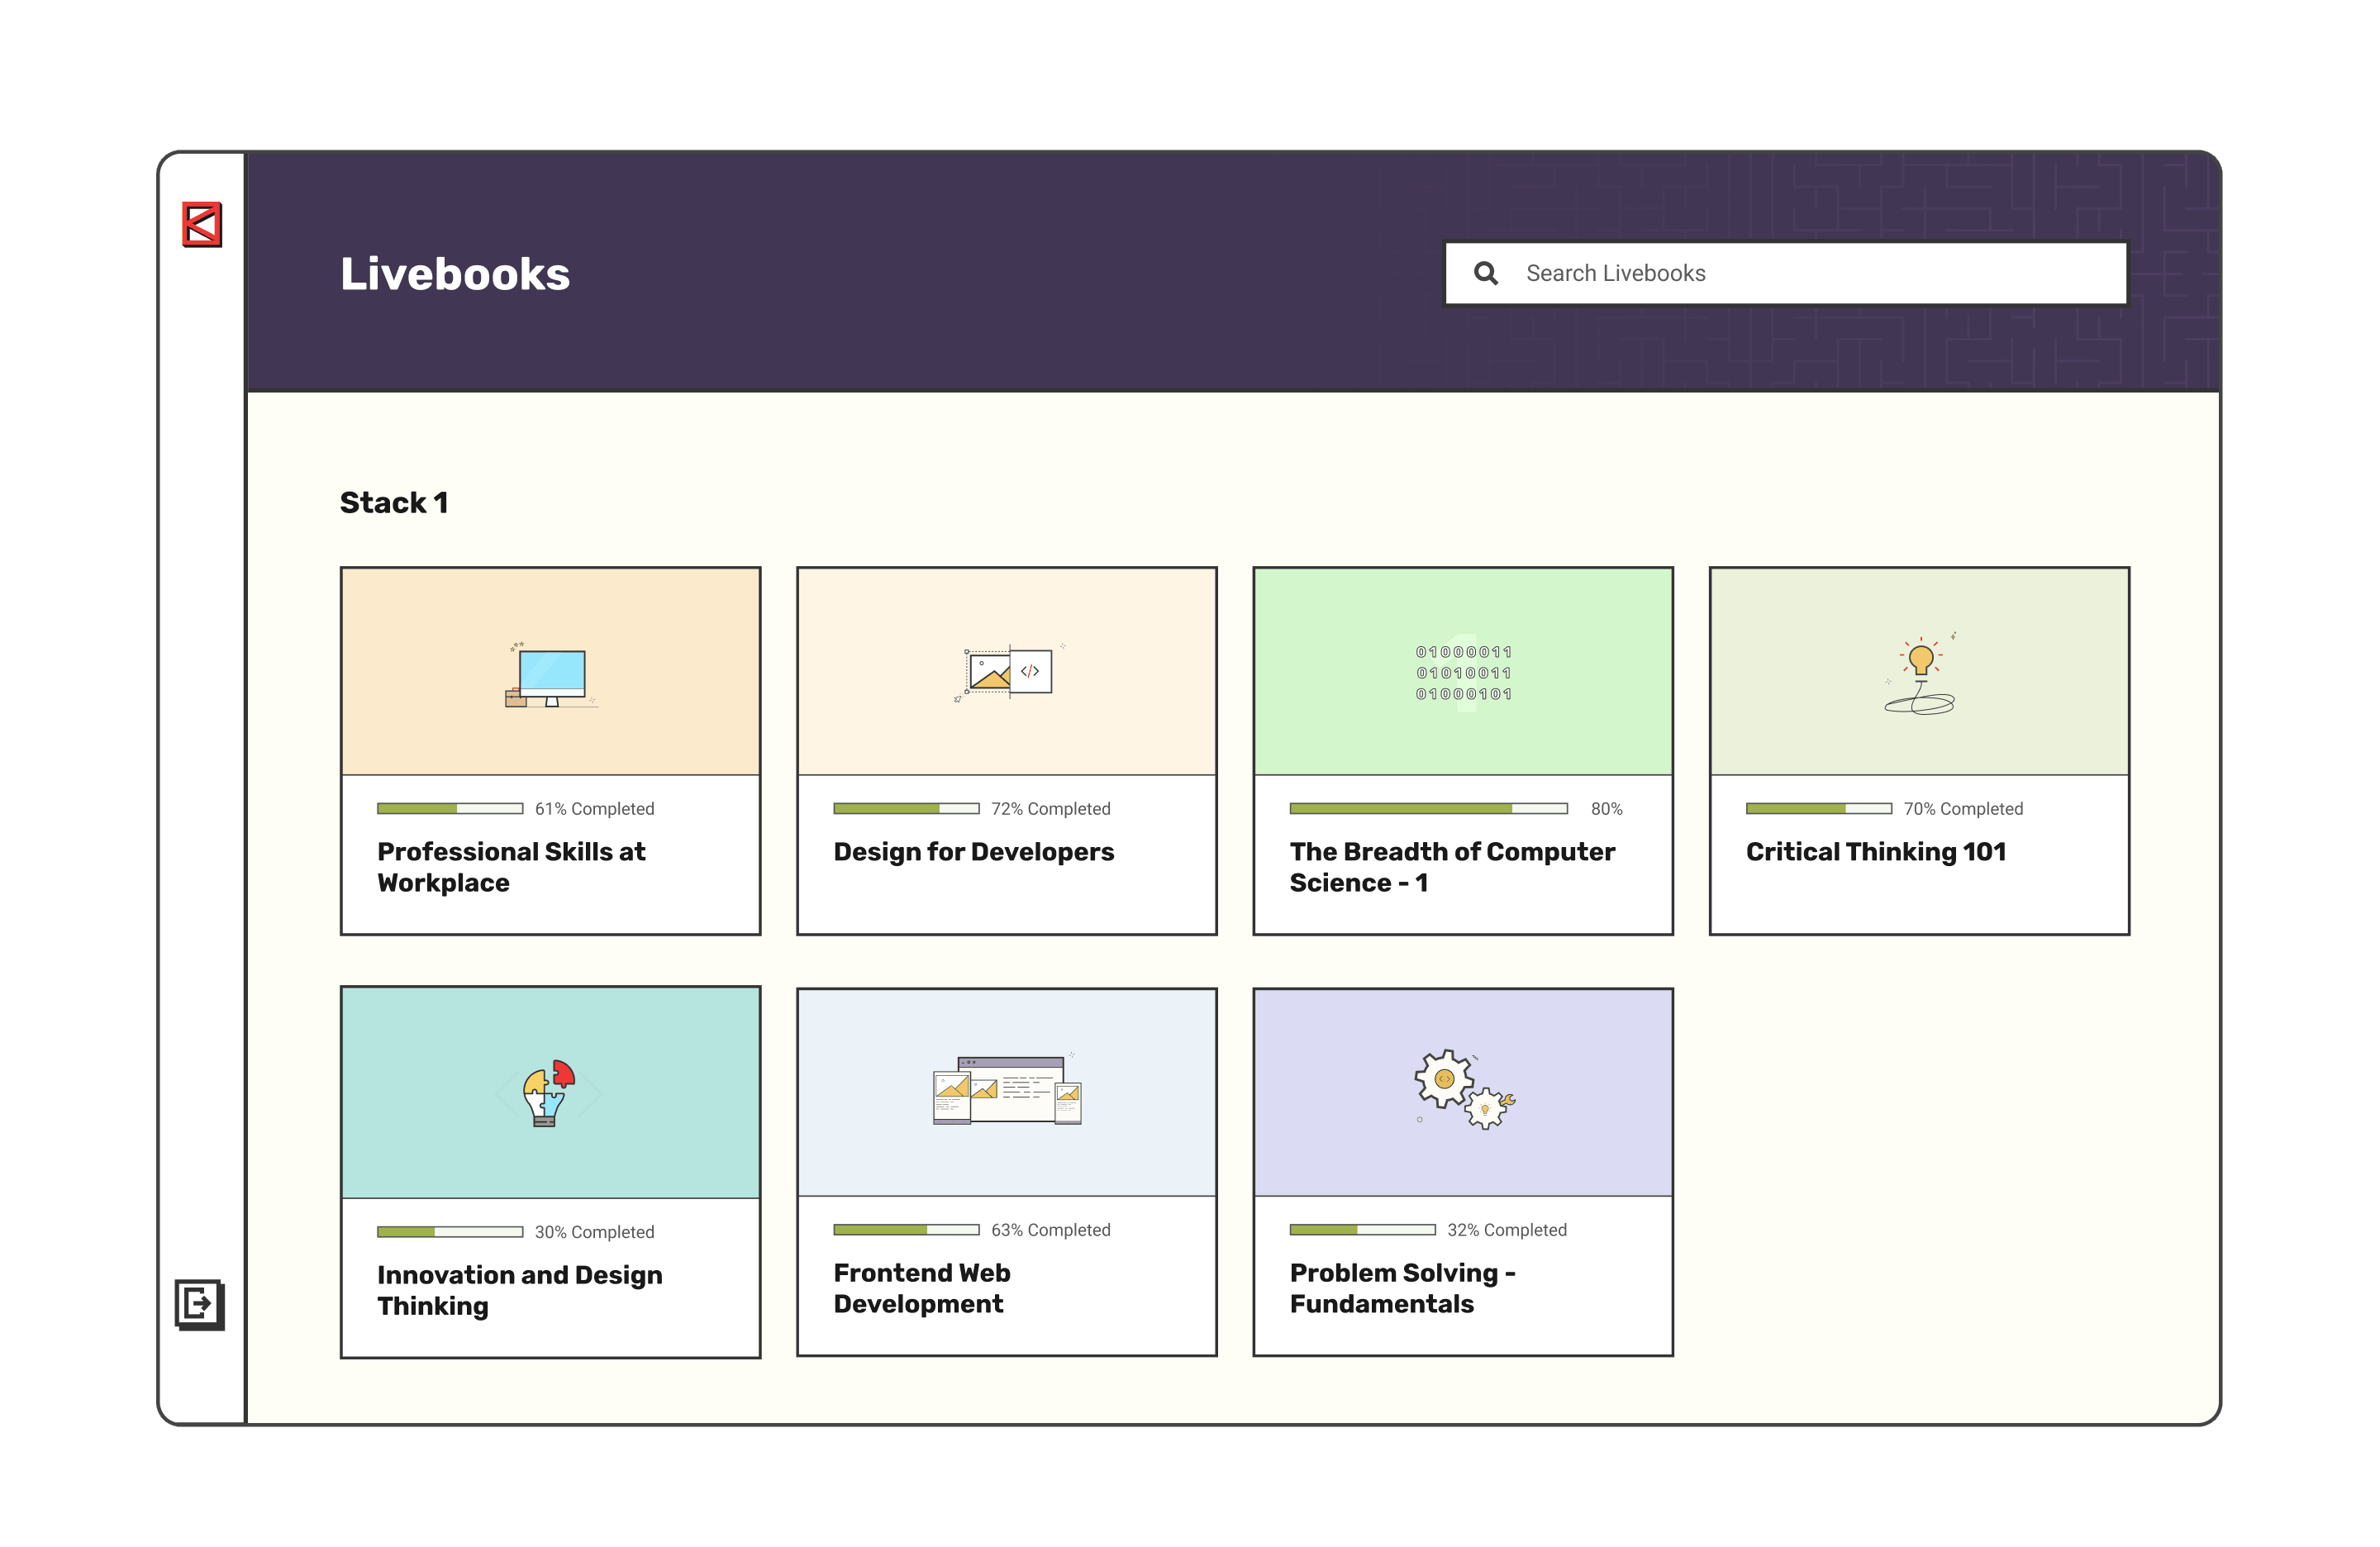
Task: Click the logout icon in sidebar
Action: point(200,1304)
